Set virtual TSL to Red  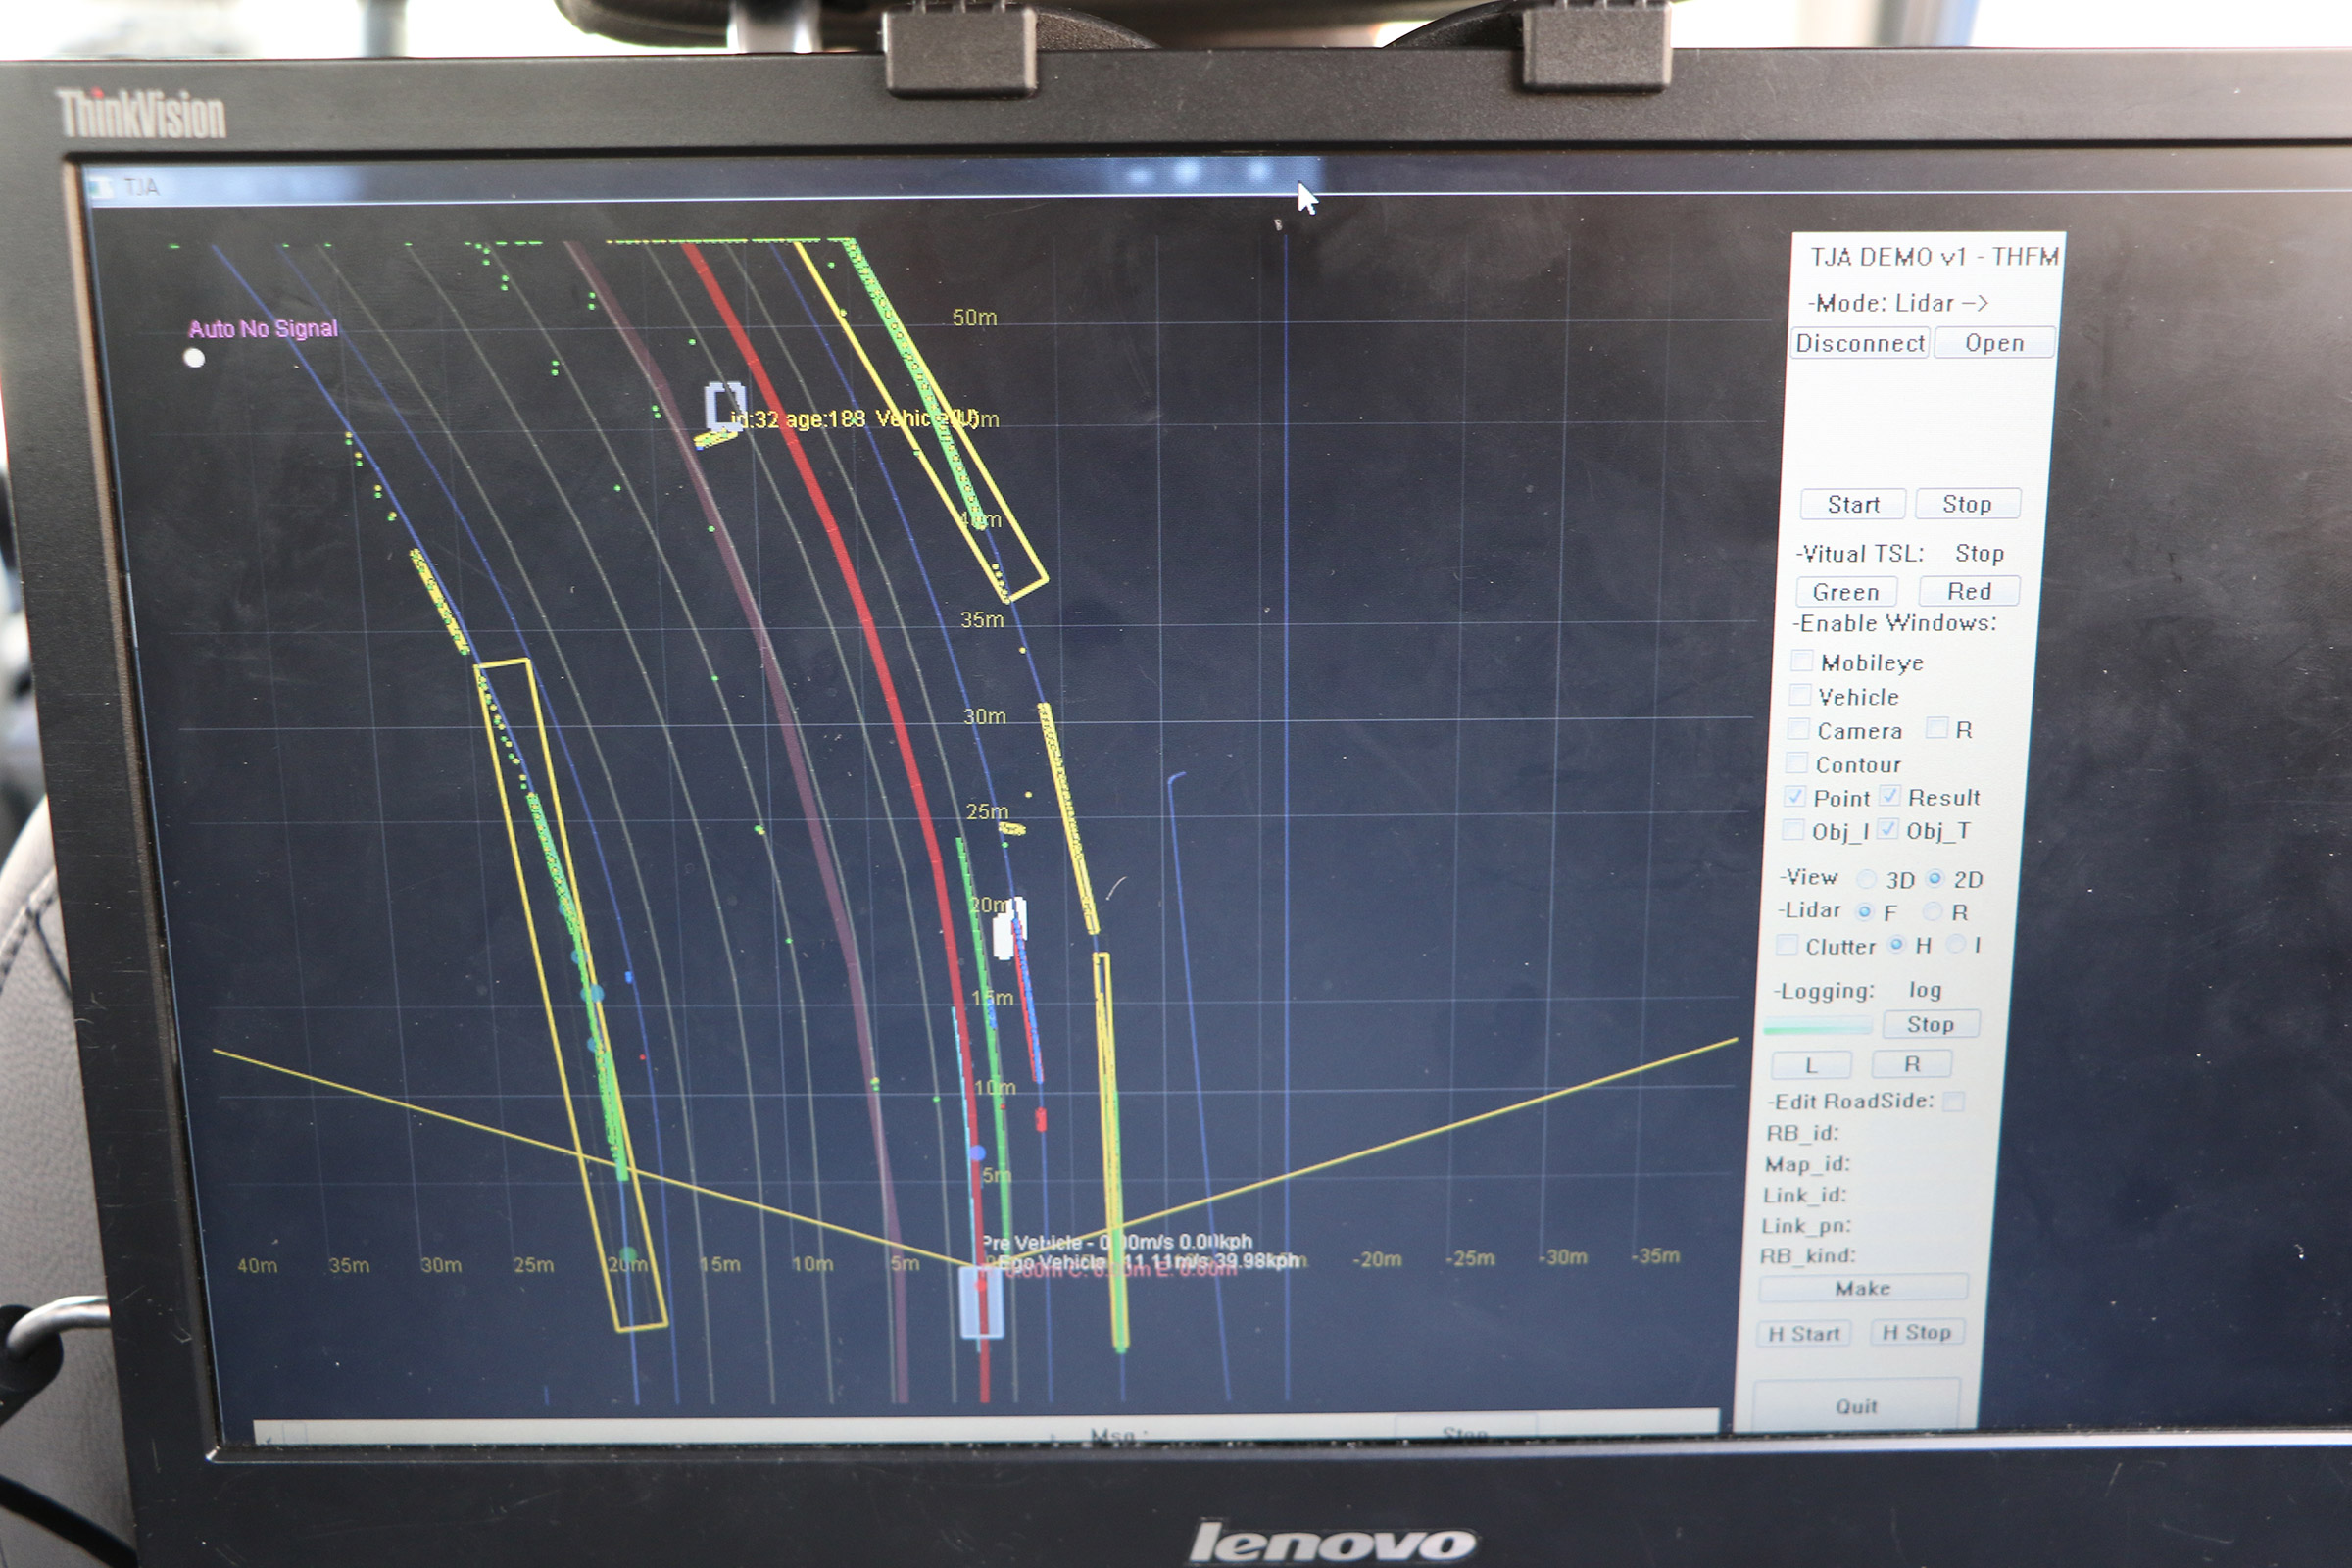1969,591
